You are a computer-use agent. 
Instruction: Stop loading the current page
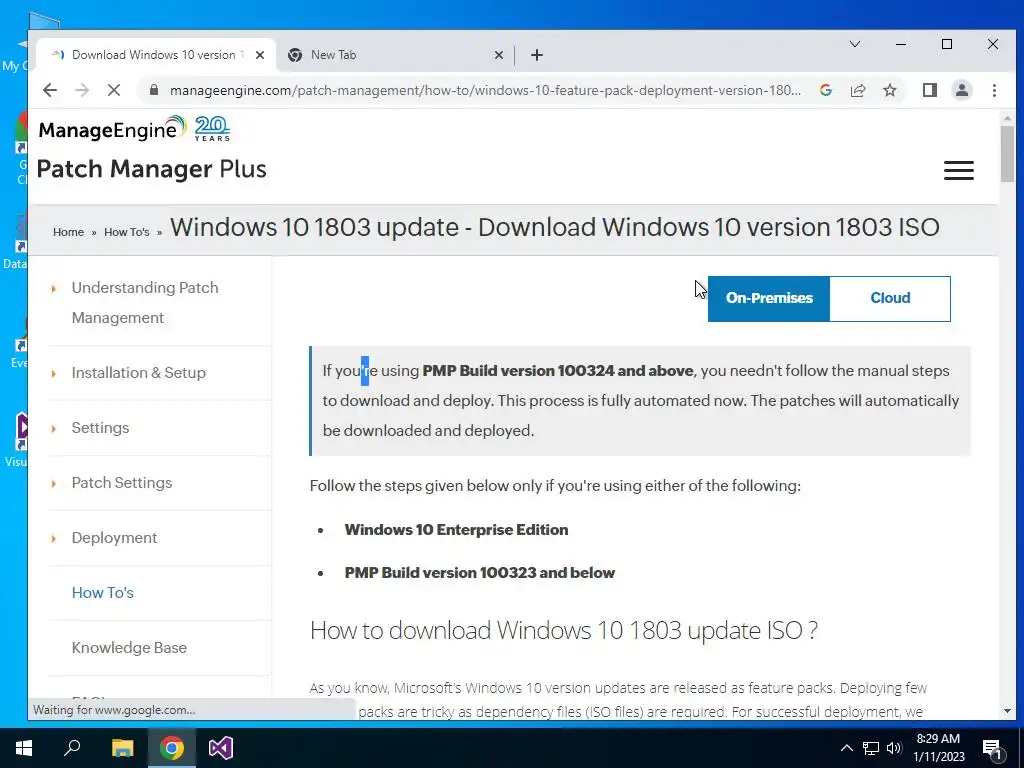point(114,90)
